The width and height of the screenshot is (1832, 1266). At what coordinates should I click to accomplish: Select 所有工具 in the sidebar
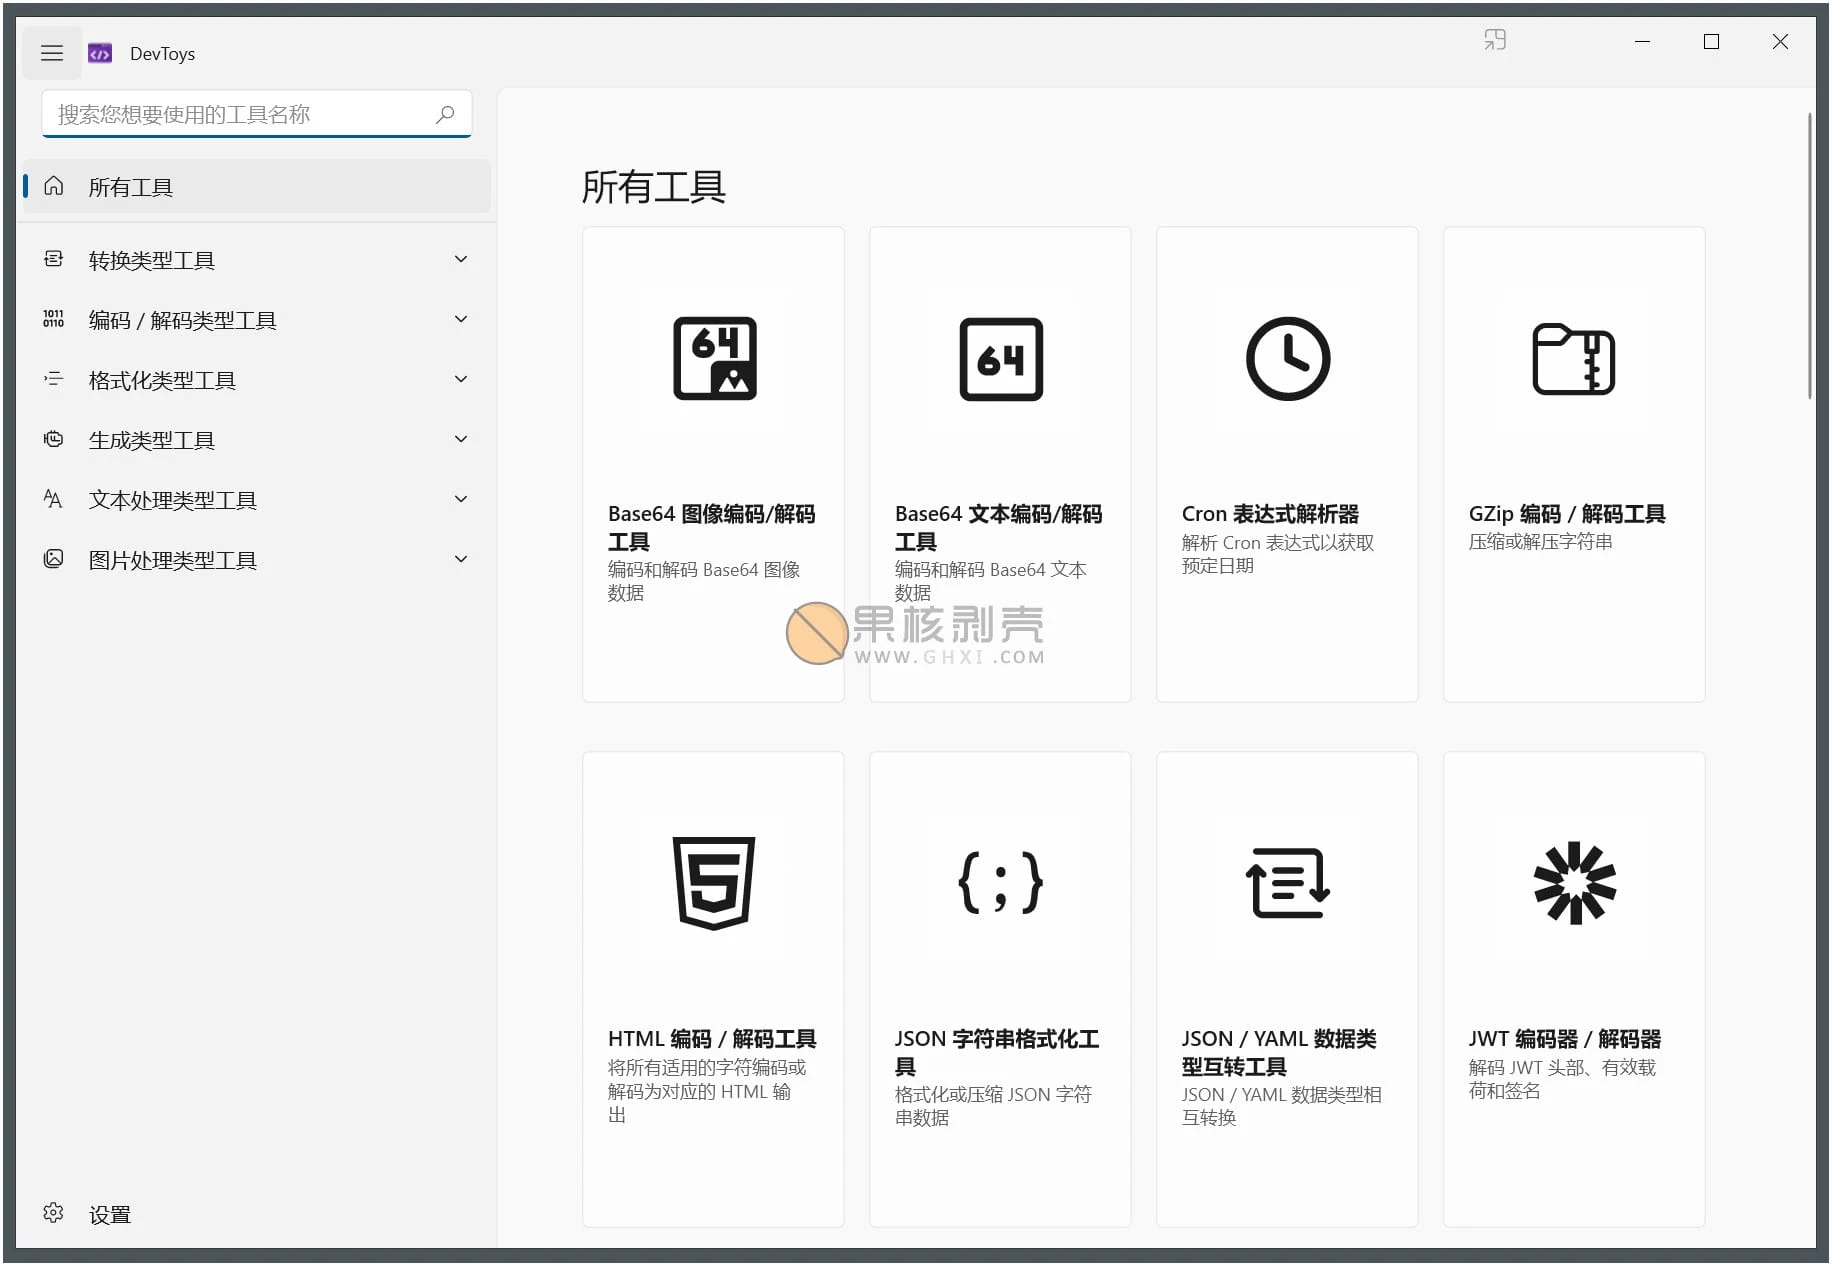click(257, 186)
